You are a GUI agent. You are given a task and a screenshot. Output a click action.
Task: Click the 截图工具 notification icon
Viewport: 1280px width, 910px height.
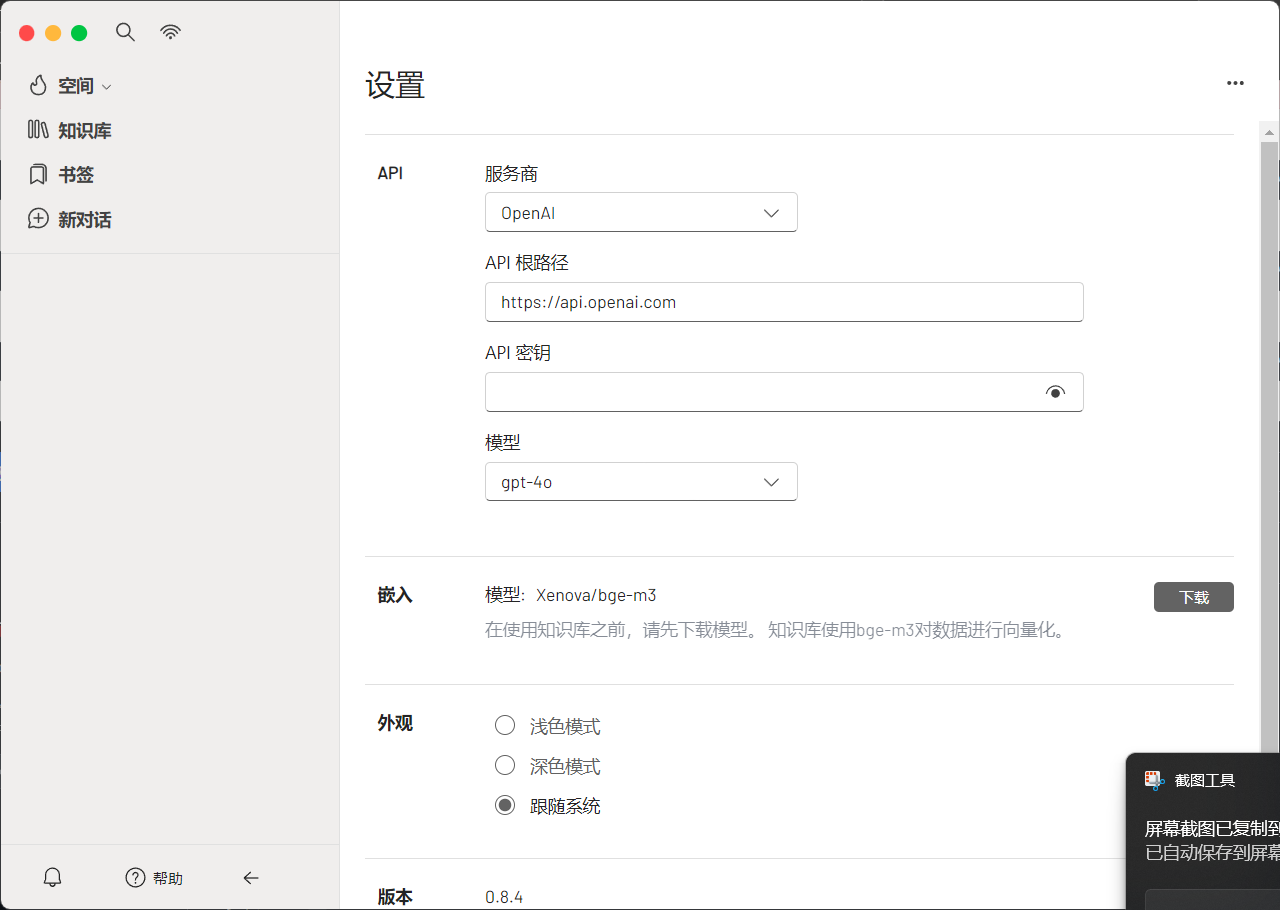tap(1155, 779)
